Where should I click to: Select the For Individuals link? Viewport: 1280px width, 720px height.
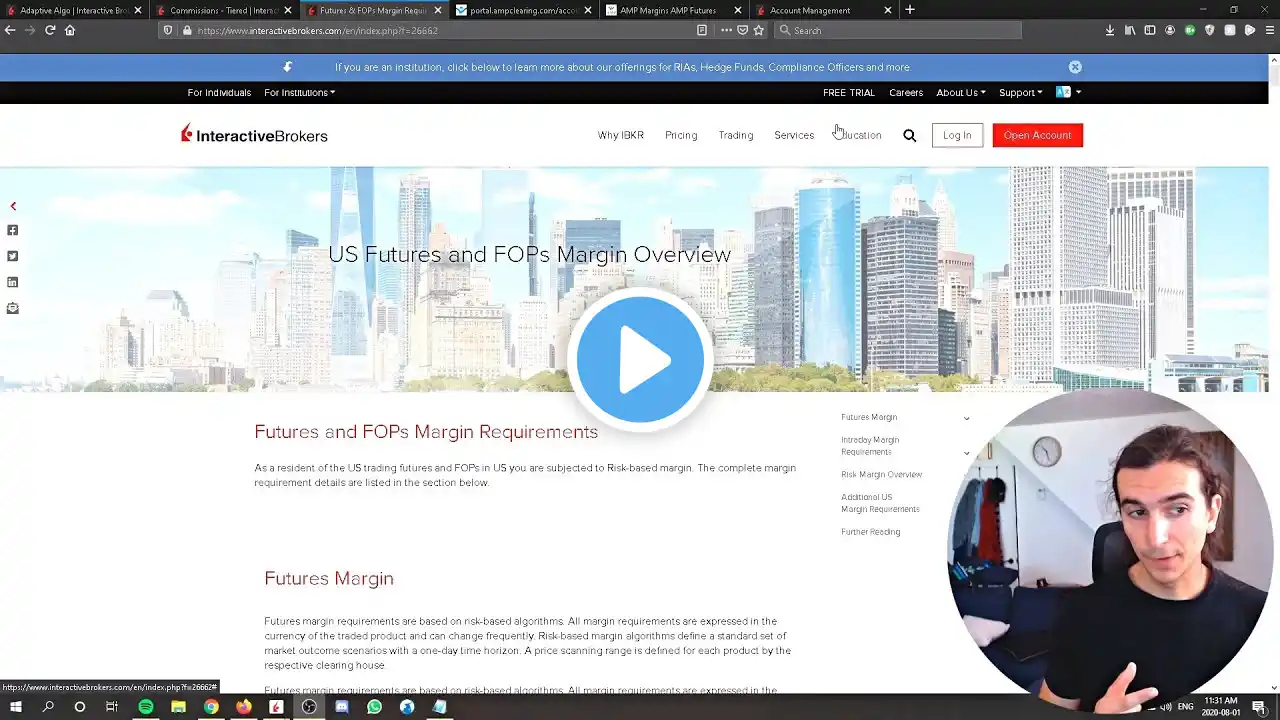[x=219, y=92]
